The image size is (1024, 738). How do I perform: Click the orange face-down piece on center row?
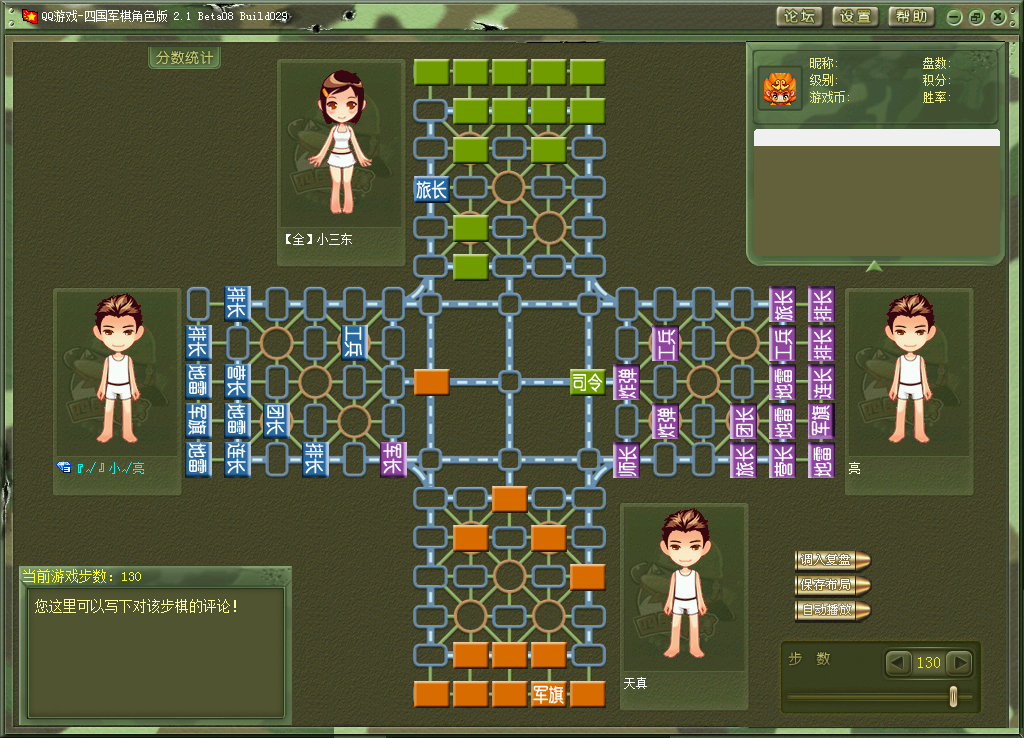431,382
